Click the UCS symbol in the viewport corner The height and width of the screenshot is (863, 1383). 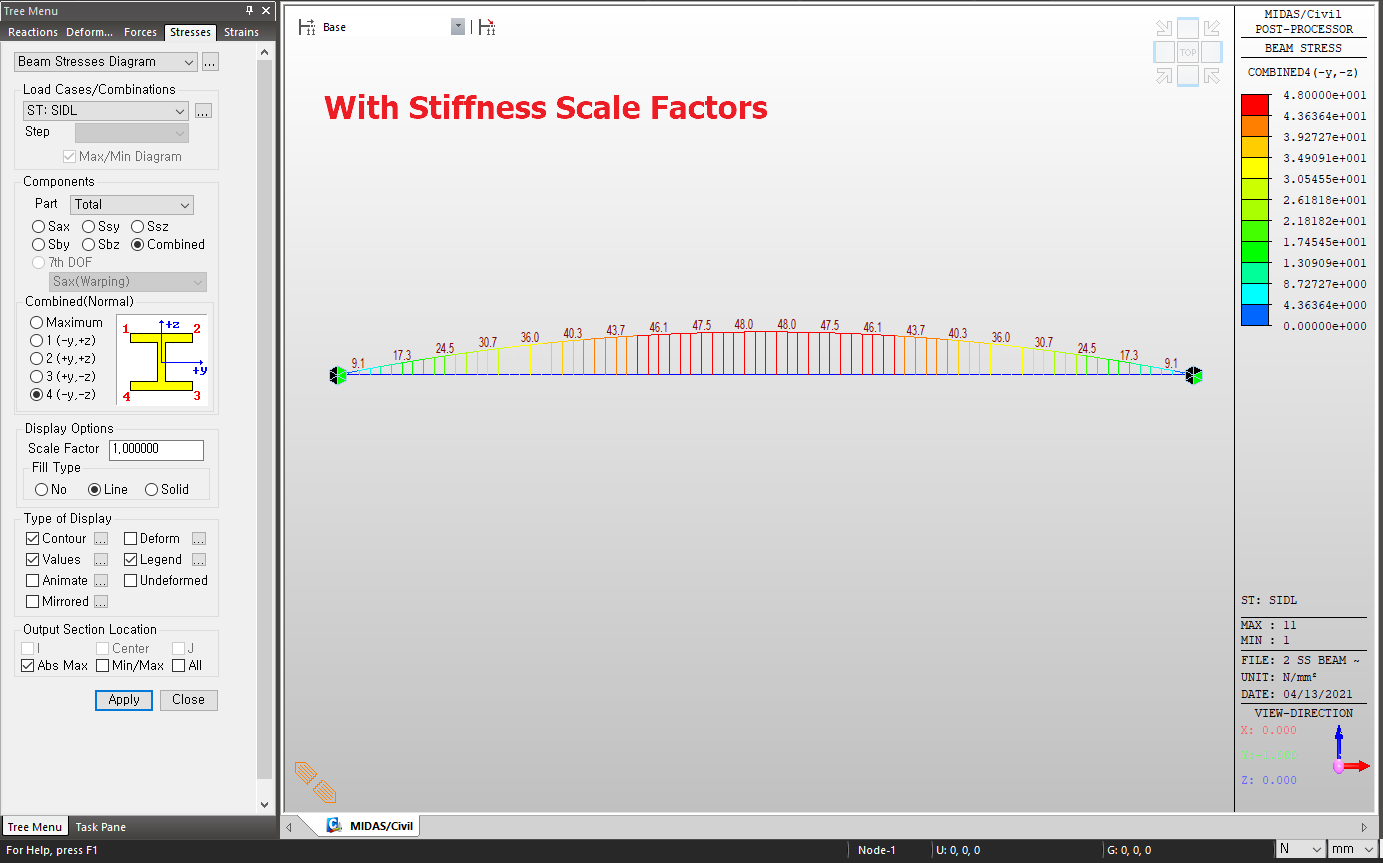(316, 782)
